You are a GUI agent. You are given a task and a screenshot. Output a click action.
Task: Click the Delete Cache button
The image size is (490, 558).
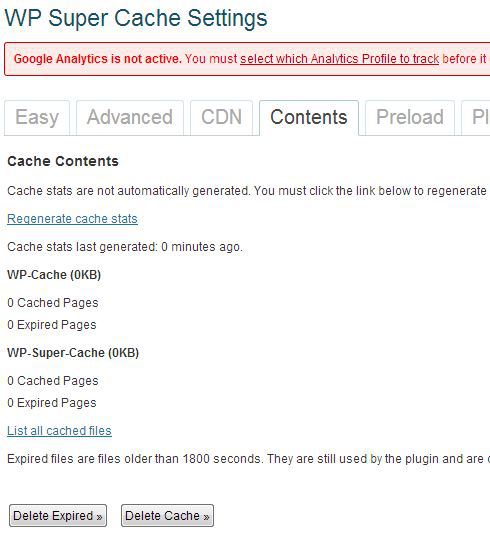coord(167,515)
